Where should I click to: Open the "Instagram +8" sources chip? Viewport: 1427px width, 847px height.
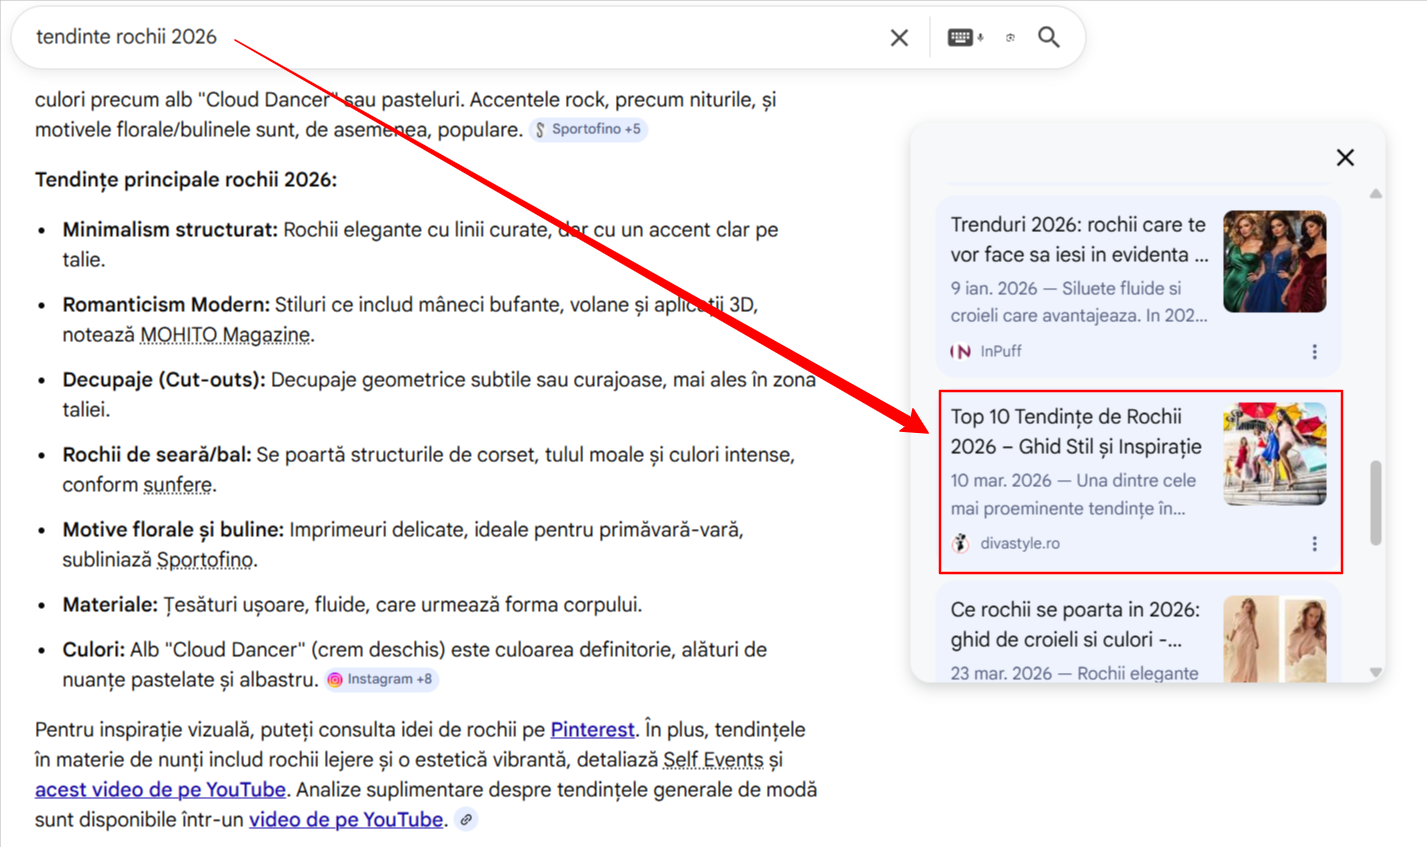pos(381,679)
